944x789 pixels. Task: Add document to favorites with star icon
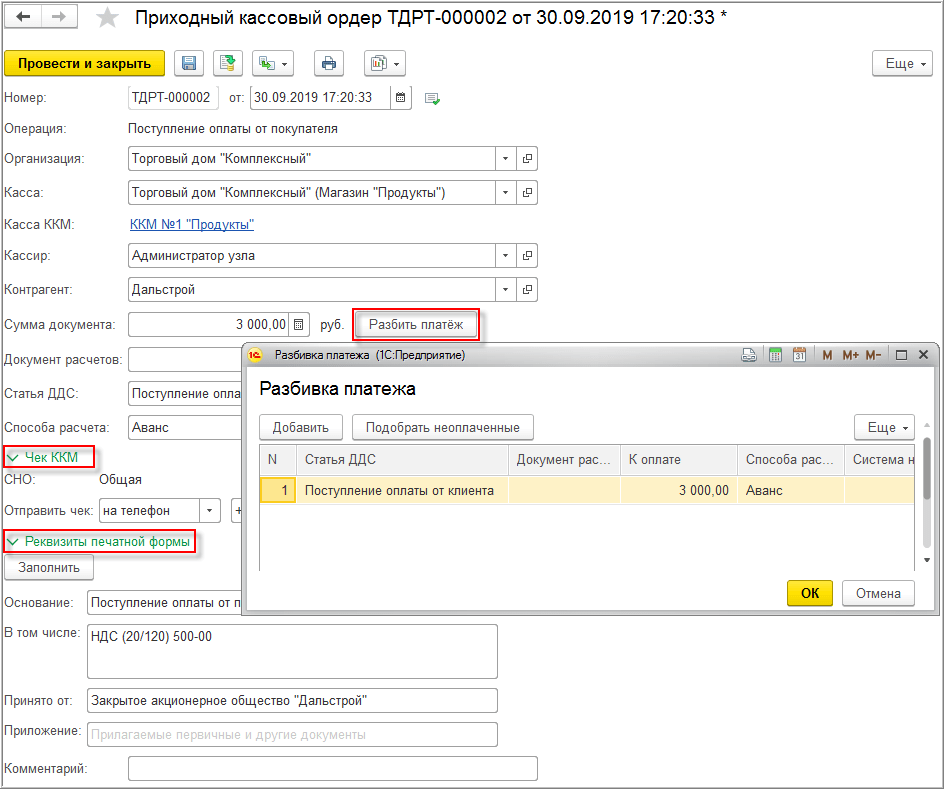click(107, 17)
